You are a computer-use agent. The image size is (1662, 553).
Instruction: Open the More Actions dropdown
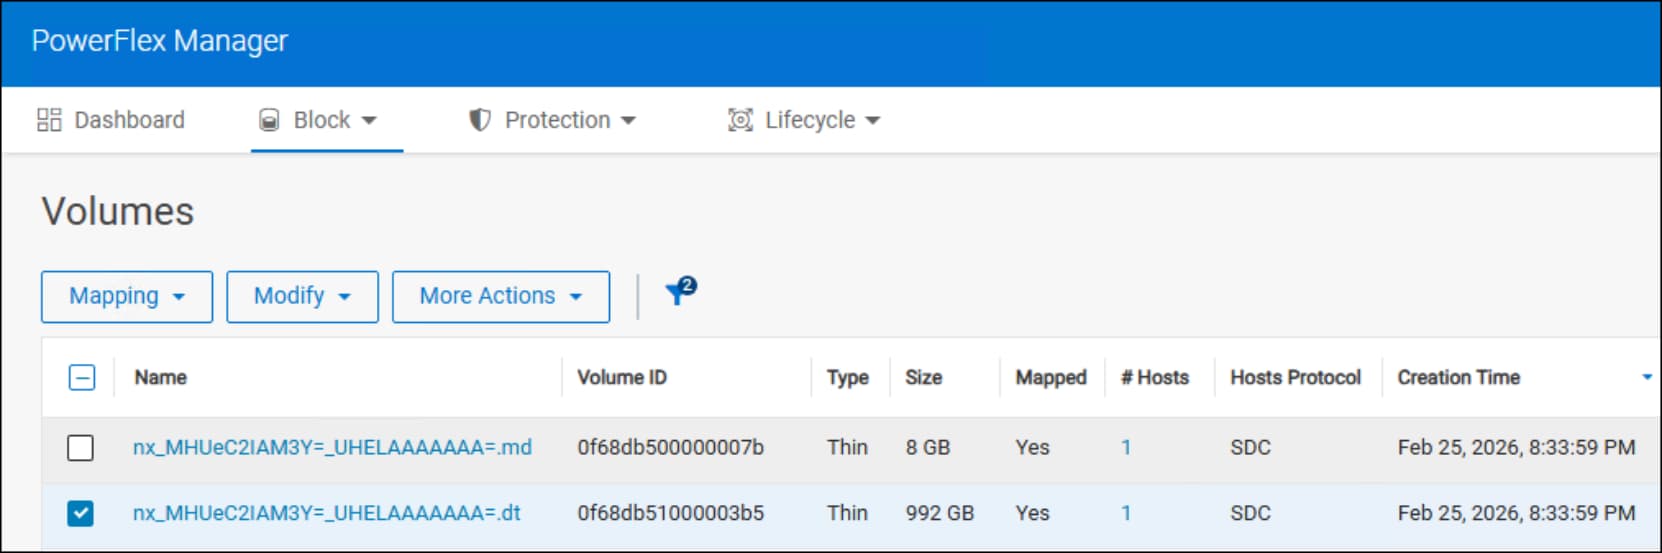501,296
